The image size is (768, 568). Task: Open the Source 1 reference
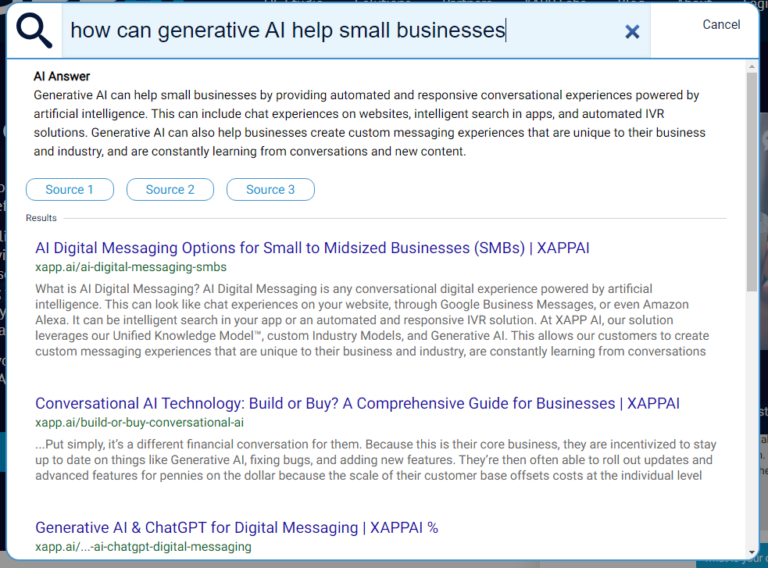(70, 190)
